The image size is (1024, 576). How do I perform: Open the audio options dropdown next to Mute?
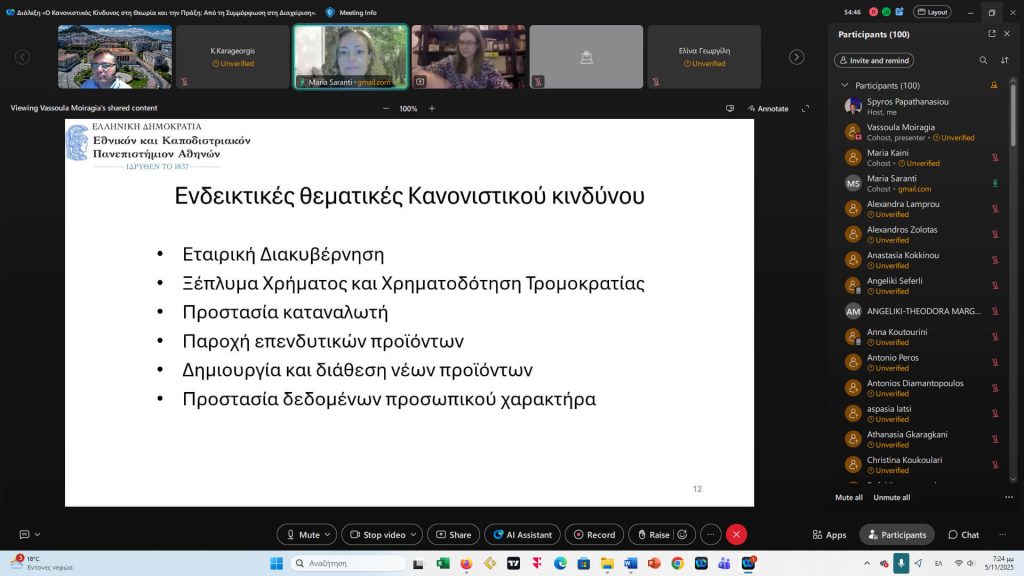pos(330,534)
